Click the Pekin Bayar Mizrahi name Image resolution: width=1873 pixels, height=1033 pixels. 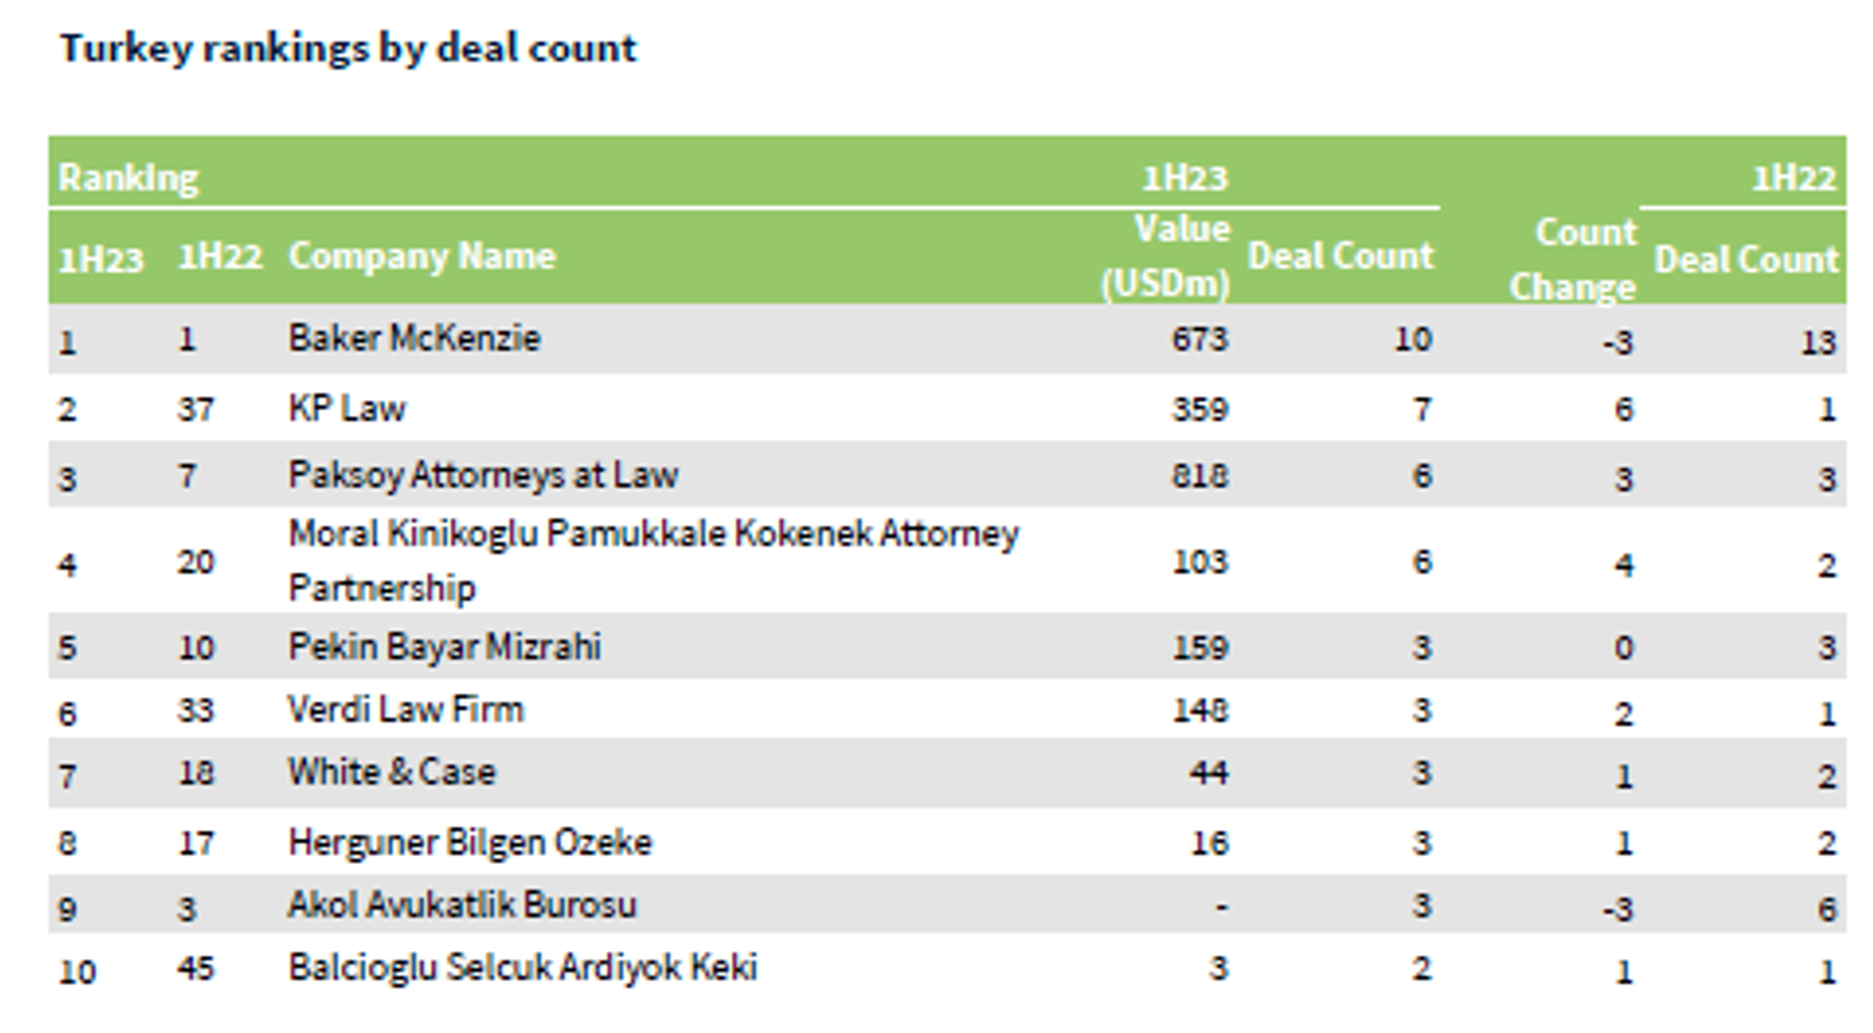pos(444,646)
